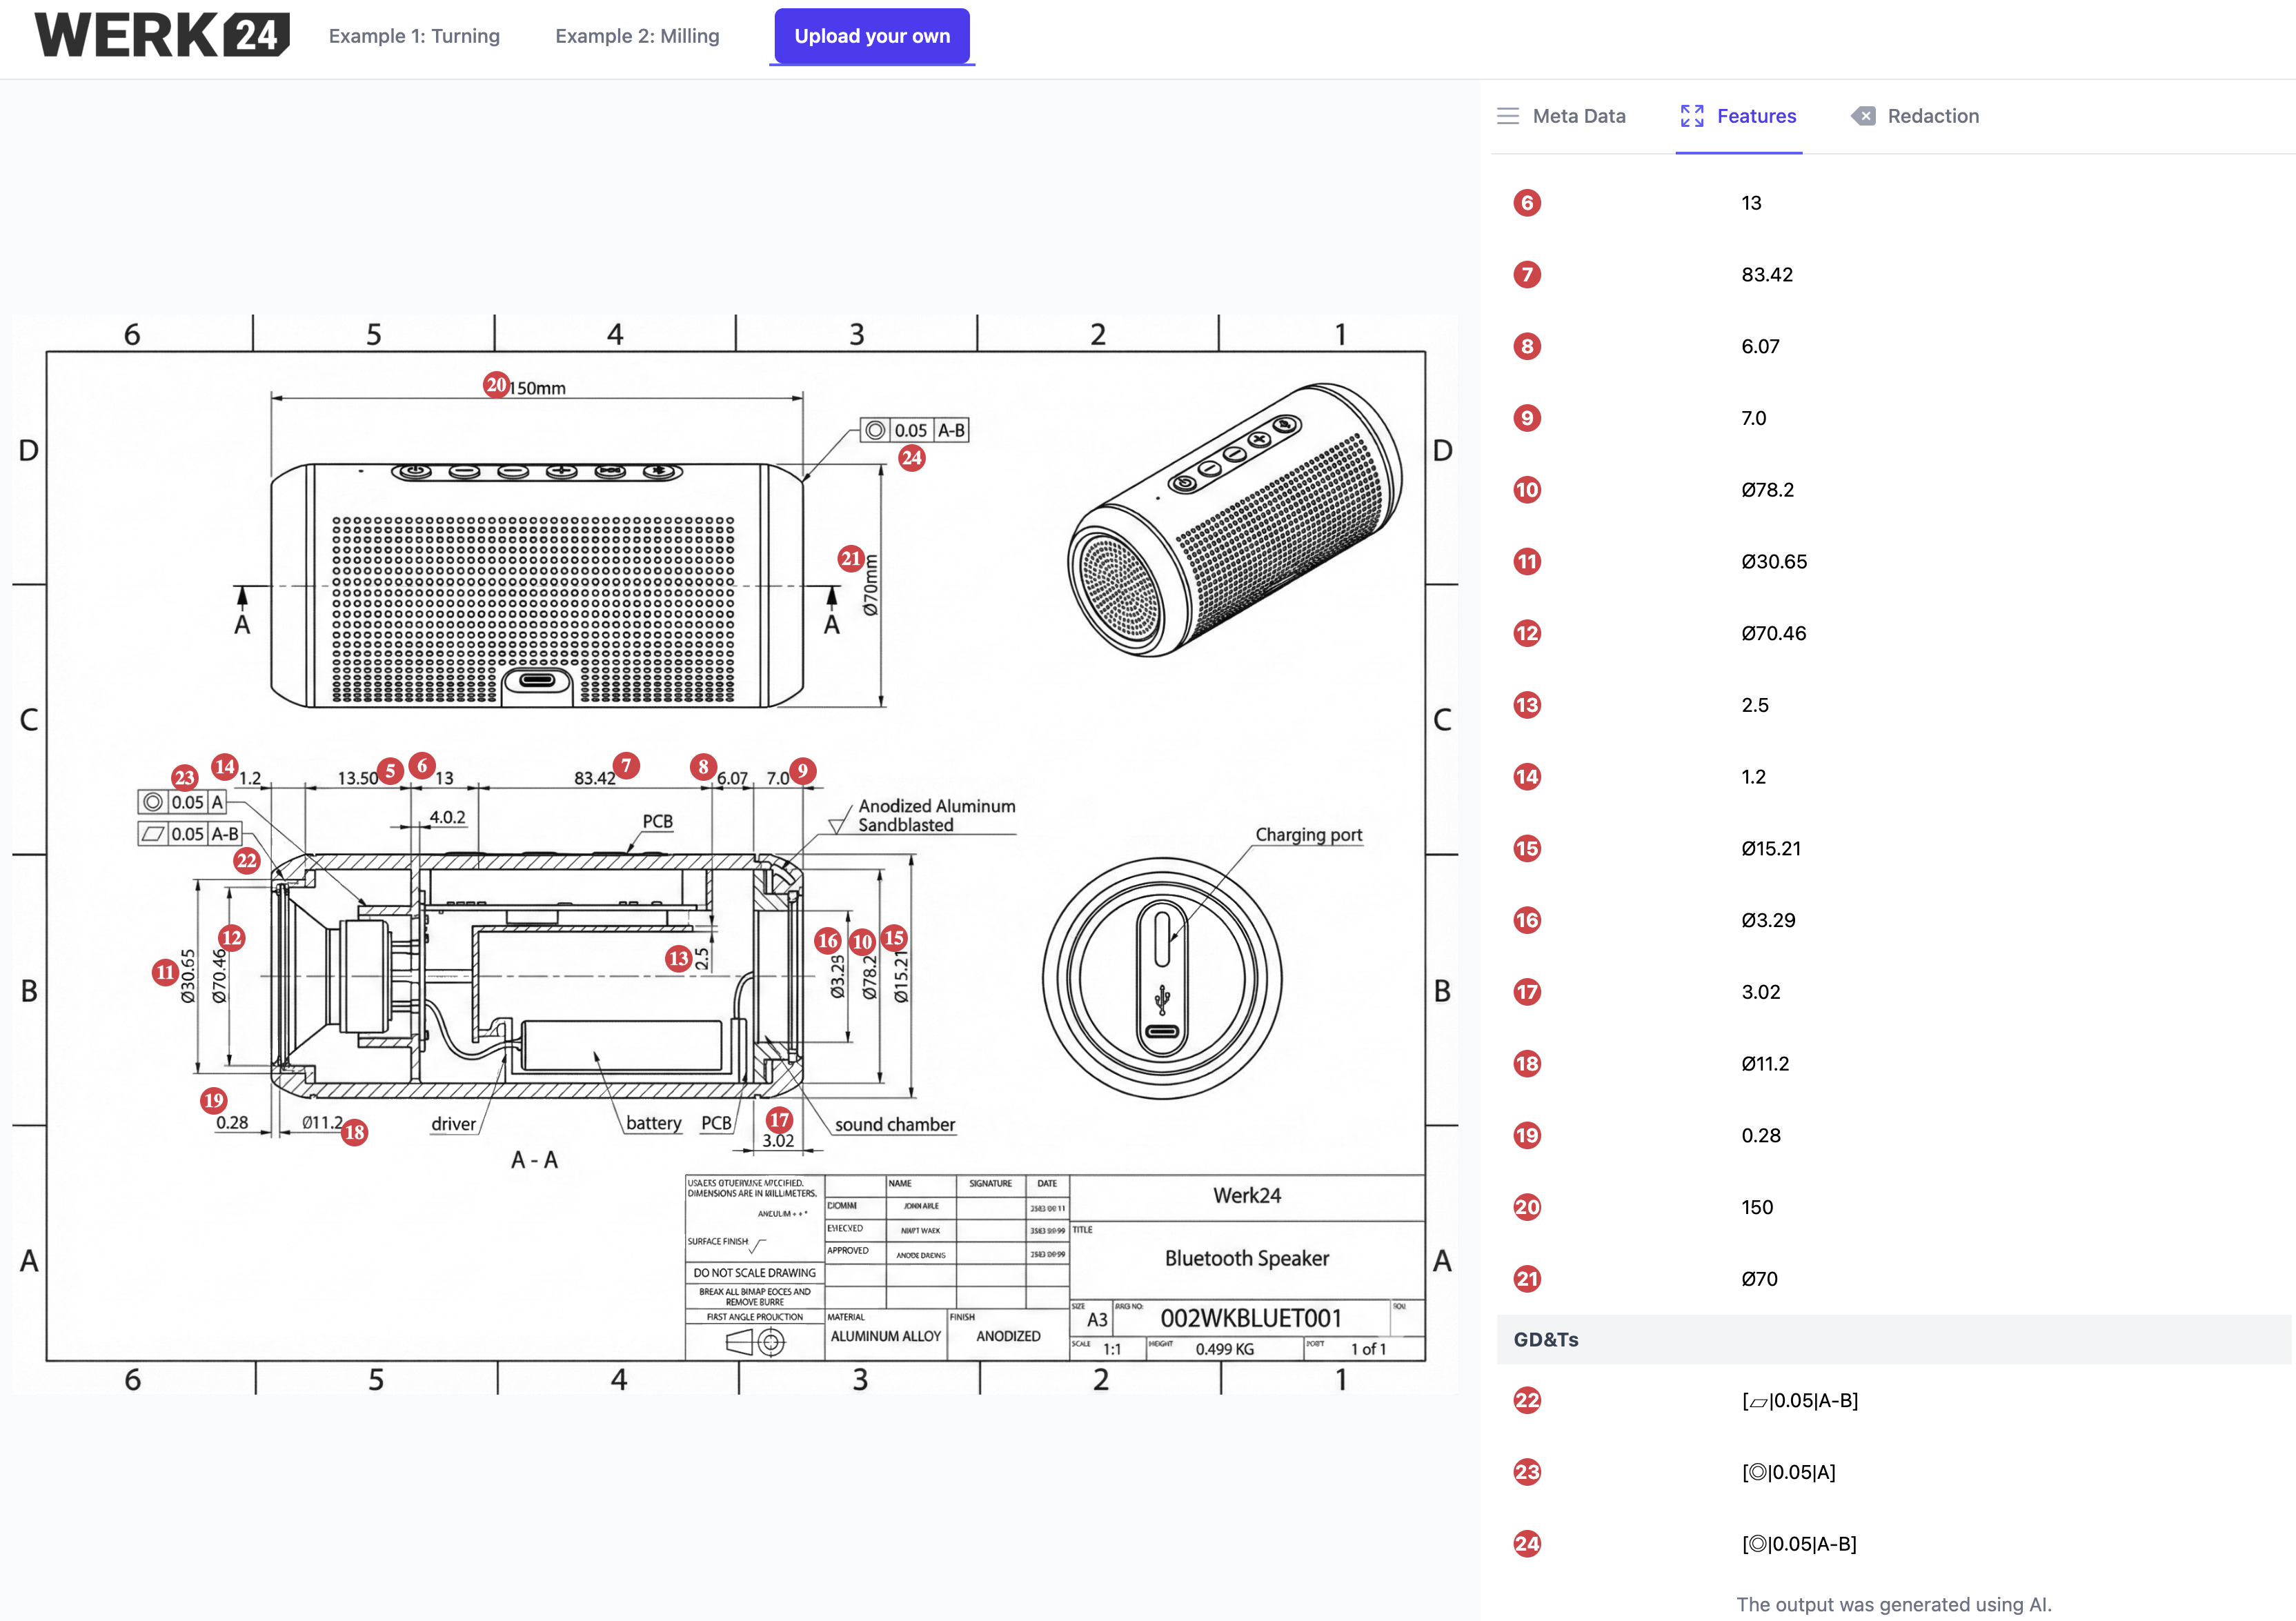Click Upload your own button

tap(872, 36)
